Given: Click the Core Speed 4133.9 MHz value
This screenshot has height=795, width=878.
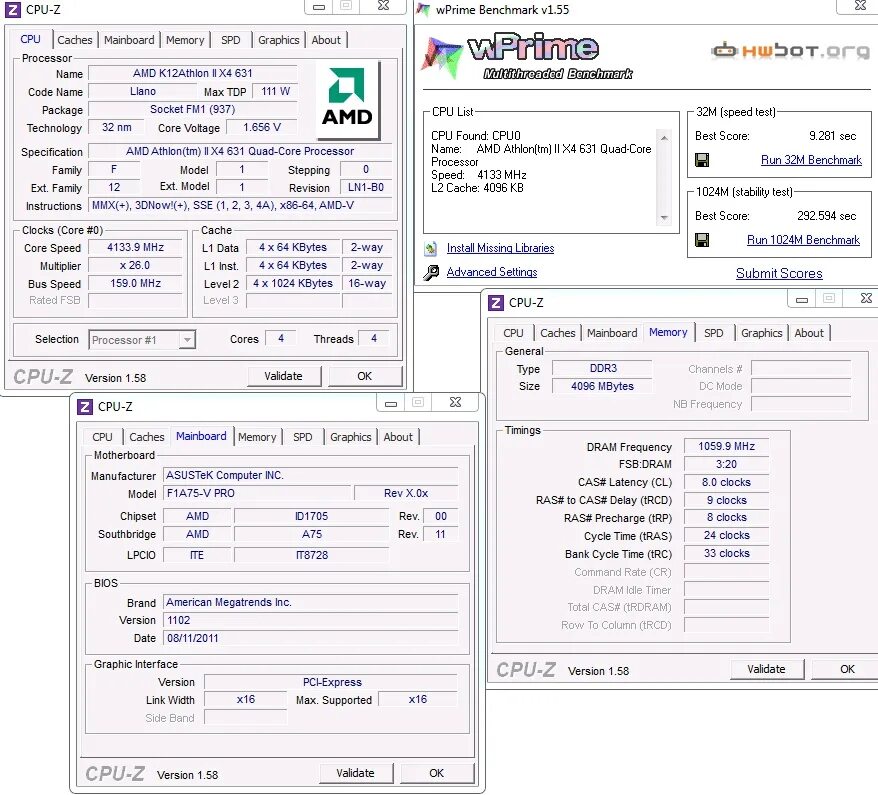Looking at the screenshot, I should pyautogui.click(x=136, y=247).
